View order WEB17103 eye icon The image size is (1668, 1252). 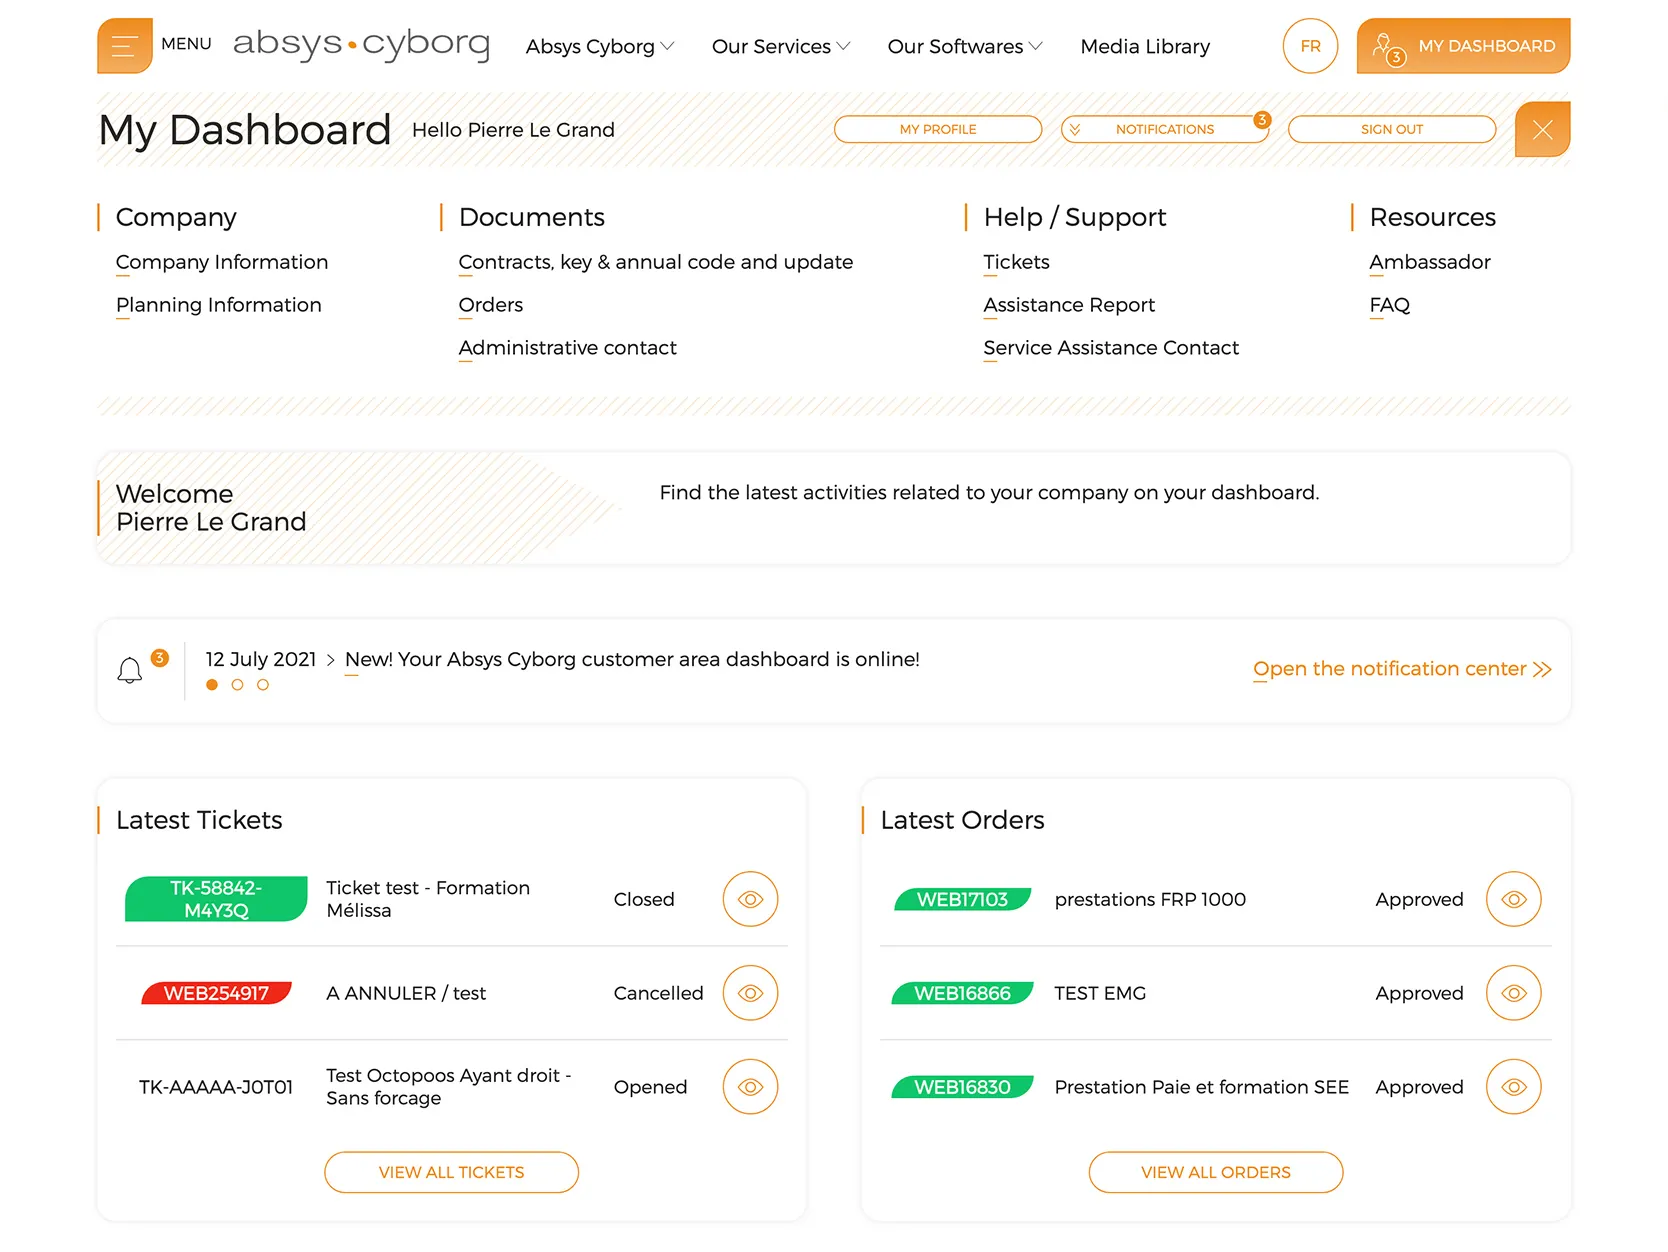1514,899
